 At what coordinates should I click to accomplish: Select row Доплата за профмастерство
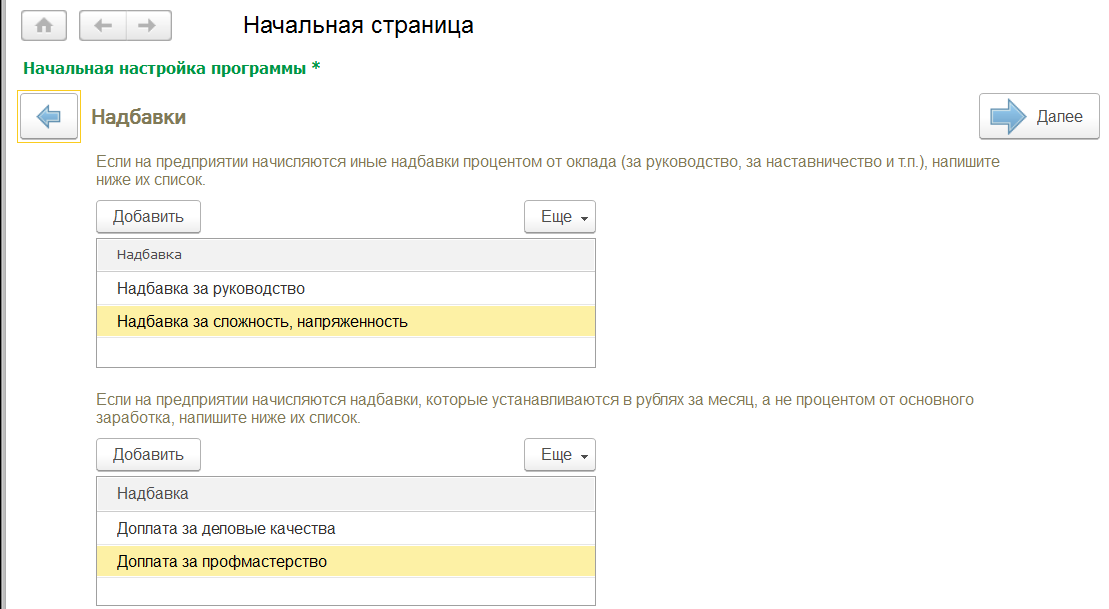(222, 562)
